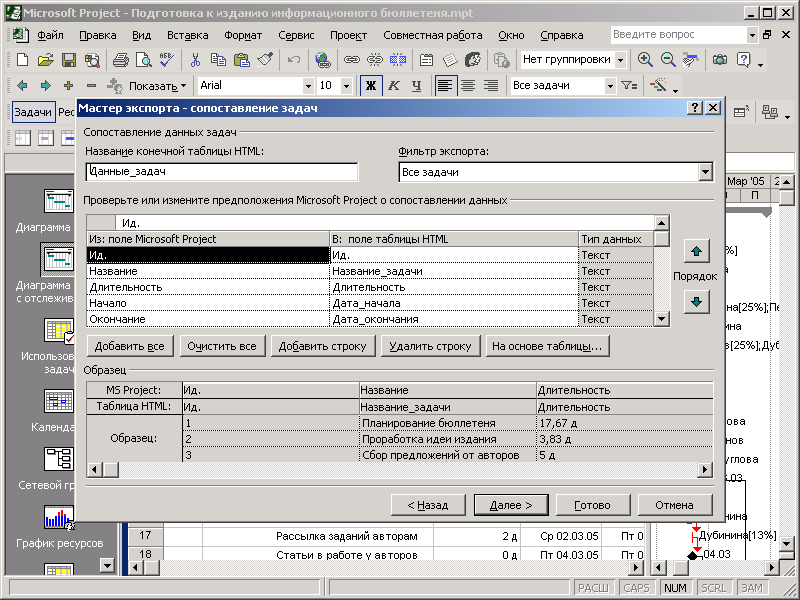800x600 pixels.
Task: Click the New project icon
Action: (22, 60)
